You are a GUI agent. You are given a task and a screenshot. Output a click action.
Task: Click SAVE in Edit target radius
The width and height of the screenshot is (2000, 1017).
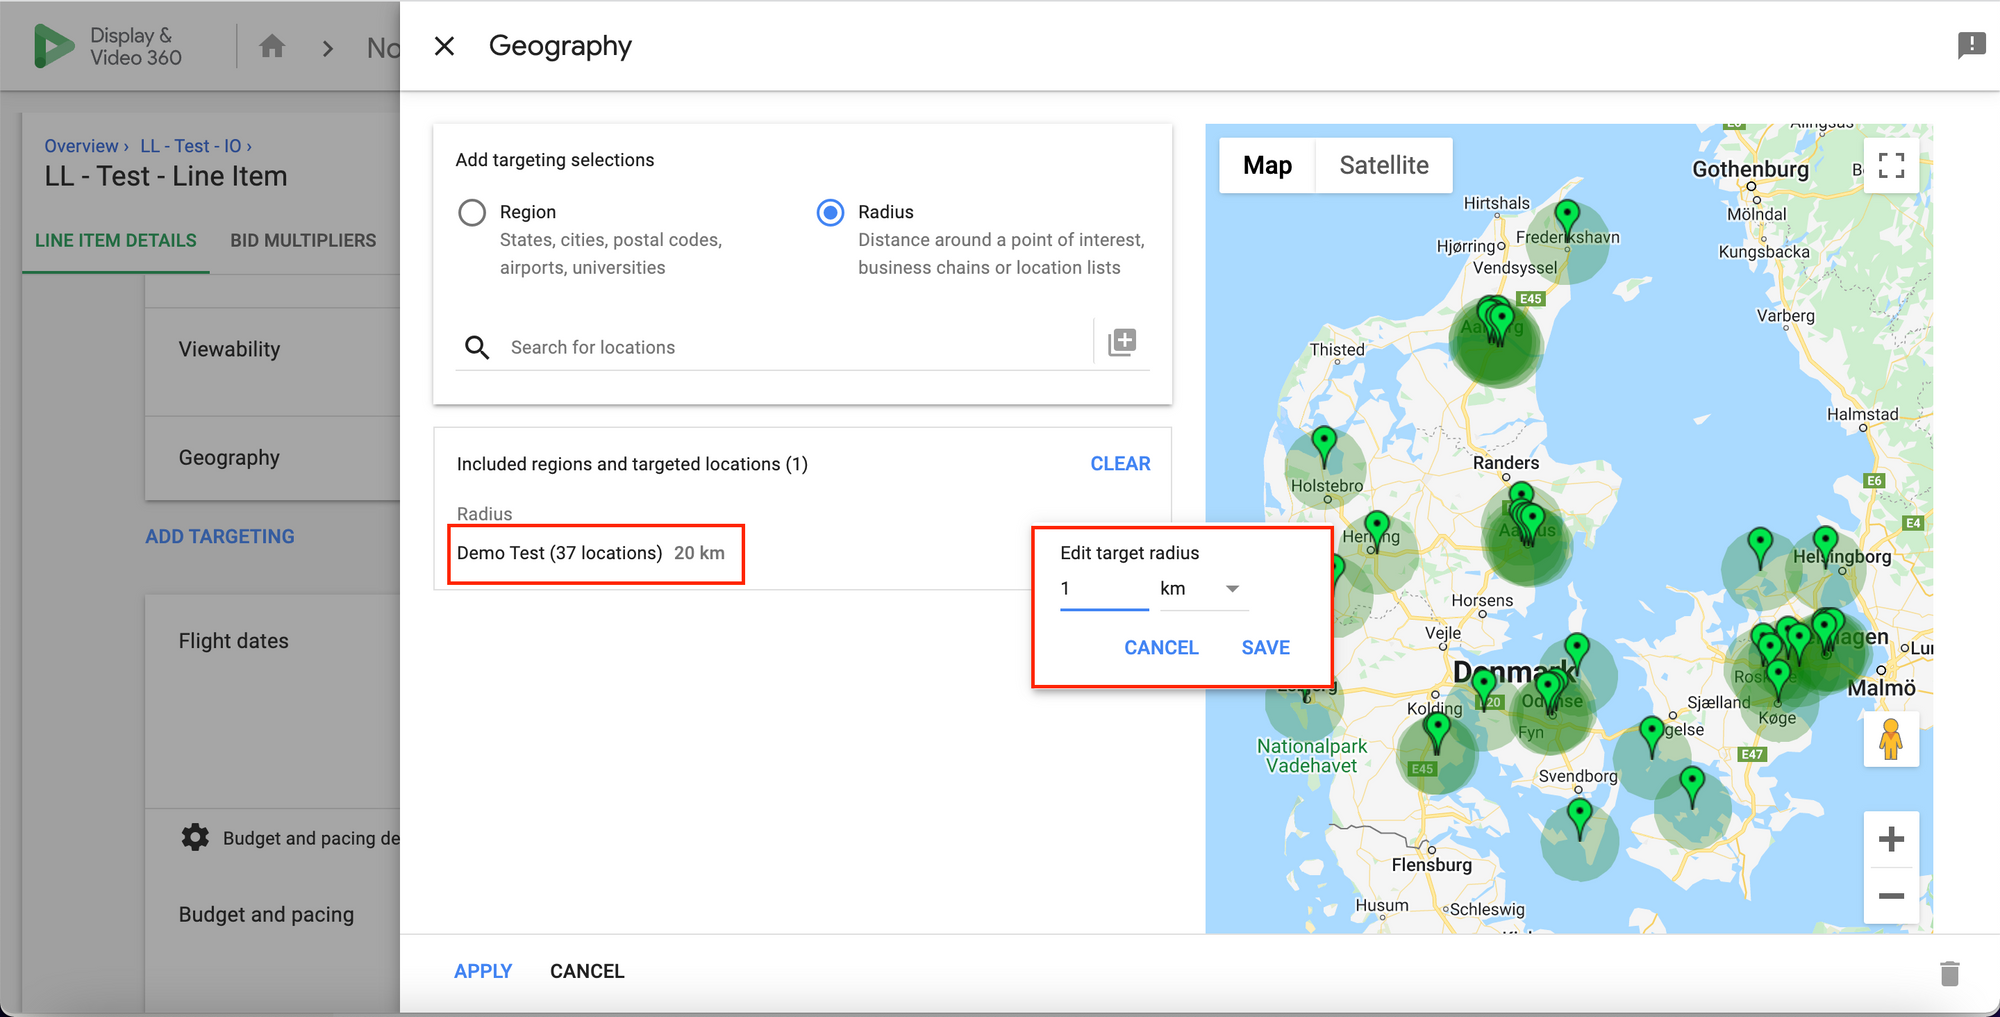click(1265, 648)
